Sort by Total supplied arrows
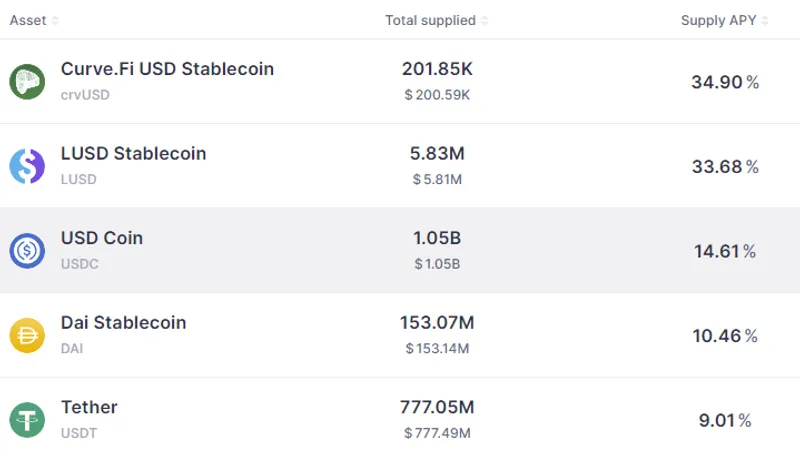Viewport: 800px width, 454px height. click(x=484, y=20)
